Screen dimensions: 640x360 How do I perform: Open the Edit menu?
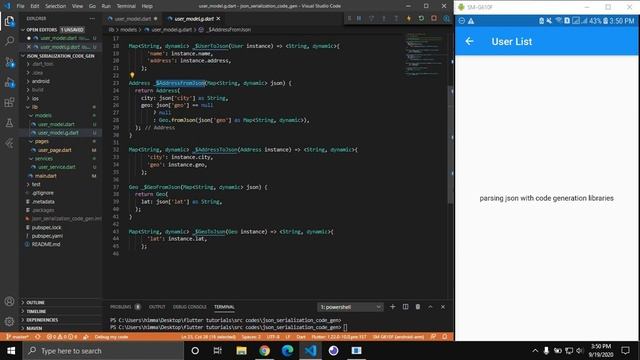(35, 6)
